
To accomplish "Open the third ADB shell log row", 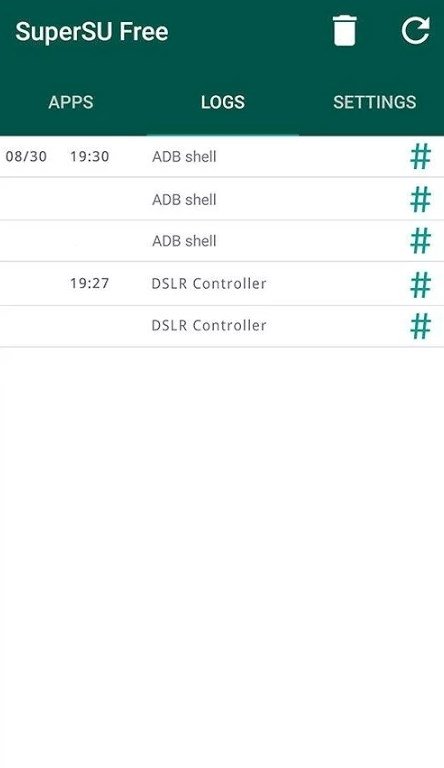I will click(222, 240).
